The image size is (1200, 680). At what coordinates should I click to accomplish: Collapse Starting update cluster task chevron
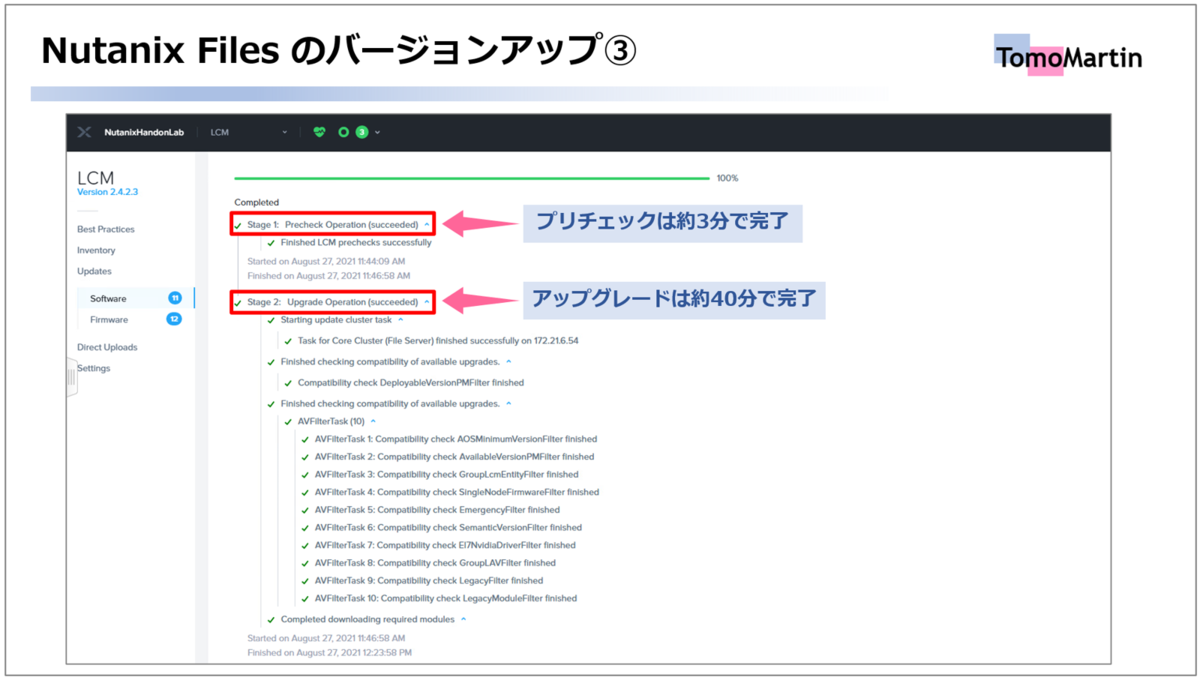coord(401,320)
